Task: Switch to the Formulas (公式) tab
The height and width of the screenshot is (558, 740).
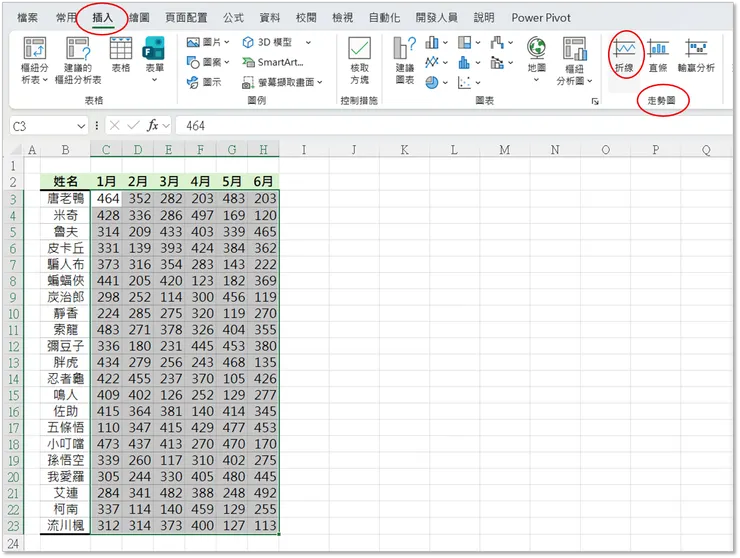Action: pos(233,18)
